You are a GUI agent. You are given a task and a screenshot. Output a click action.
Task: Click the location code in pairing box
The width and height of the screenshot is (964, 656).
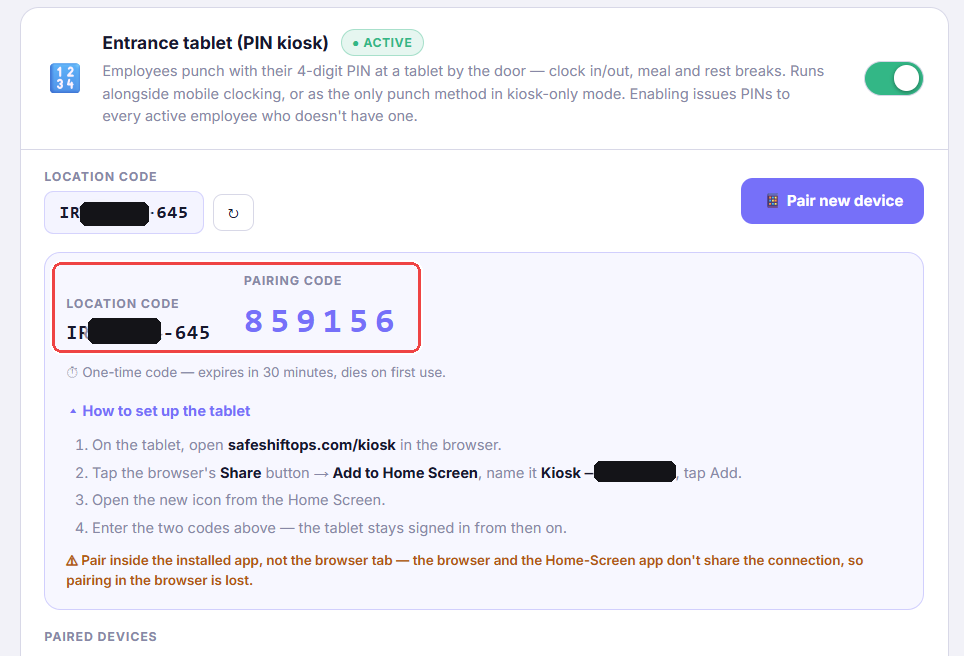[138, 332]
